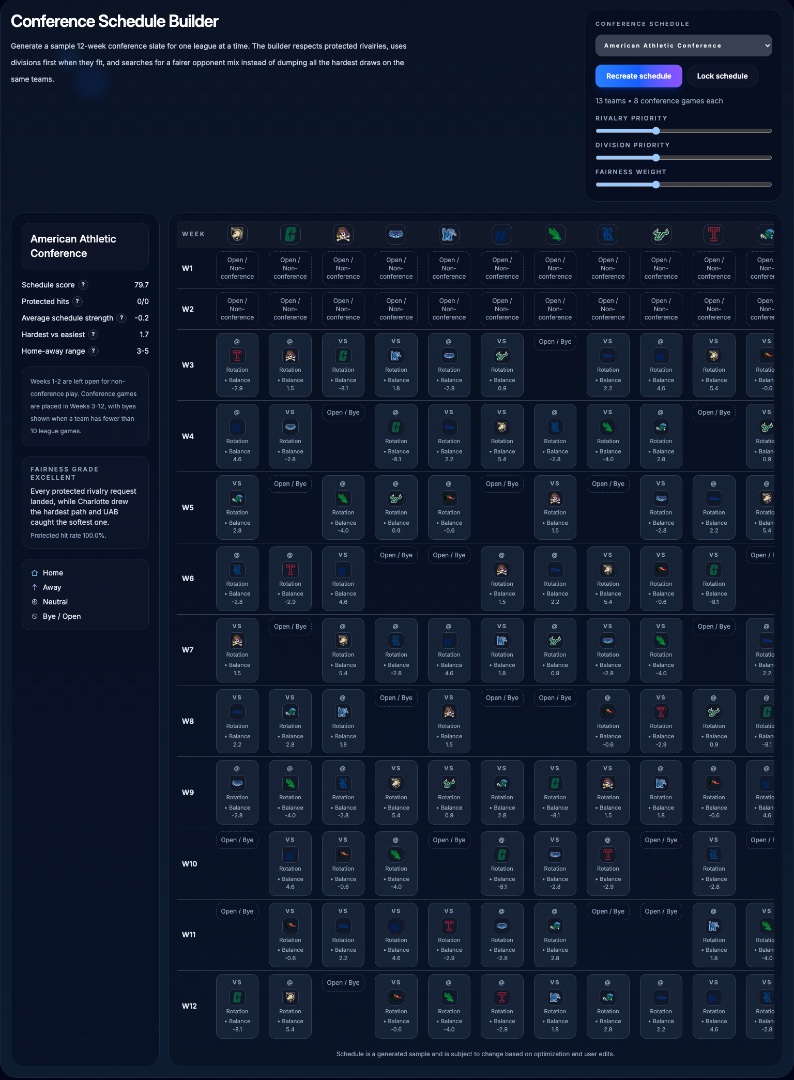Image resolution: width=794 pixels, height=1080 pixels.
Task: Select the Army team logo column header
Action: tap(237, 234)
